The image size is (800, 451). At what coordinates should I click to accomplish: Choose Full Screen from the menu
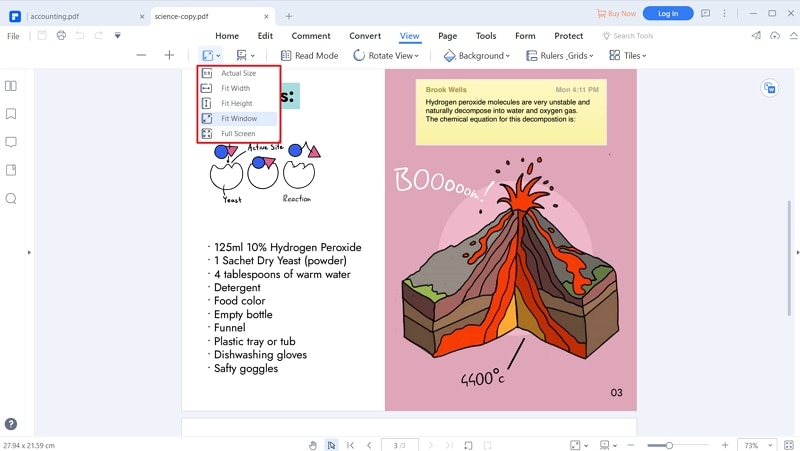pyautogui.click(x=239, y=134)
